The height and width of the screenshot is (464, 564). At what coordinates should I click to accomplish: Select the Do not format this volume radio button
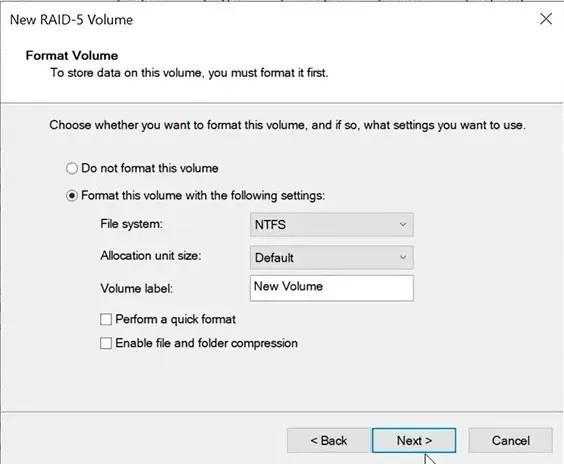[72, 168]
